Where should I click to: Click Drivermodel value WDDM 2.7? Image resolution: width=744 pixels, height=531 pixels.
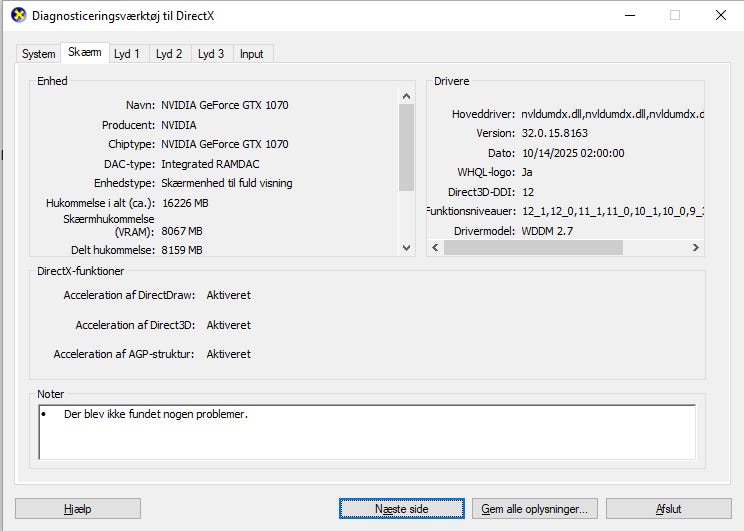pyautogui.click(x=548, y=231)
